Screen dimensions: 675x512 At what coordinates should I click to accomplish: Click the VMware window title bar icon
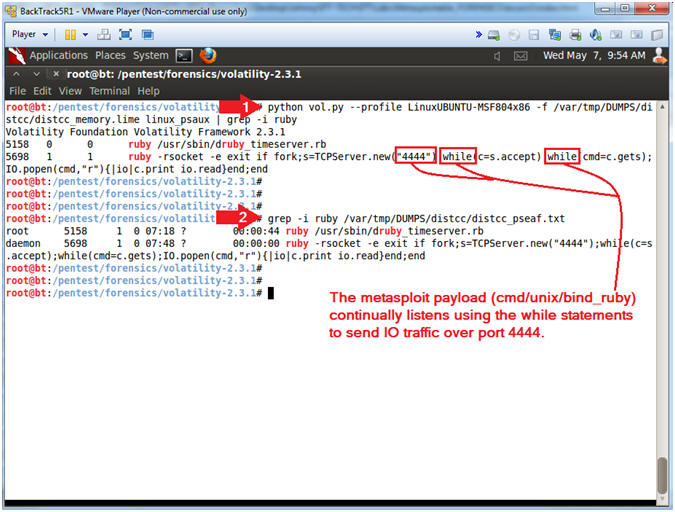[x=11, y=11]
